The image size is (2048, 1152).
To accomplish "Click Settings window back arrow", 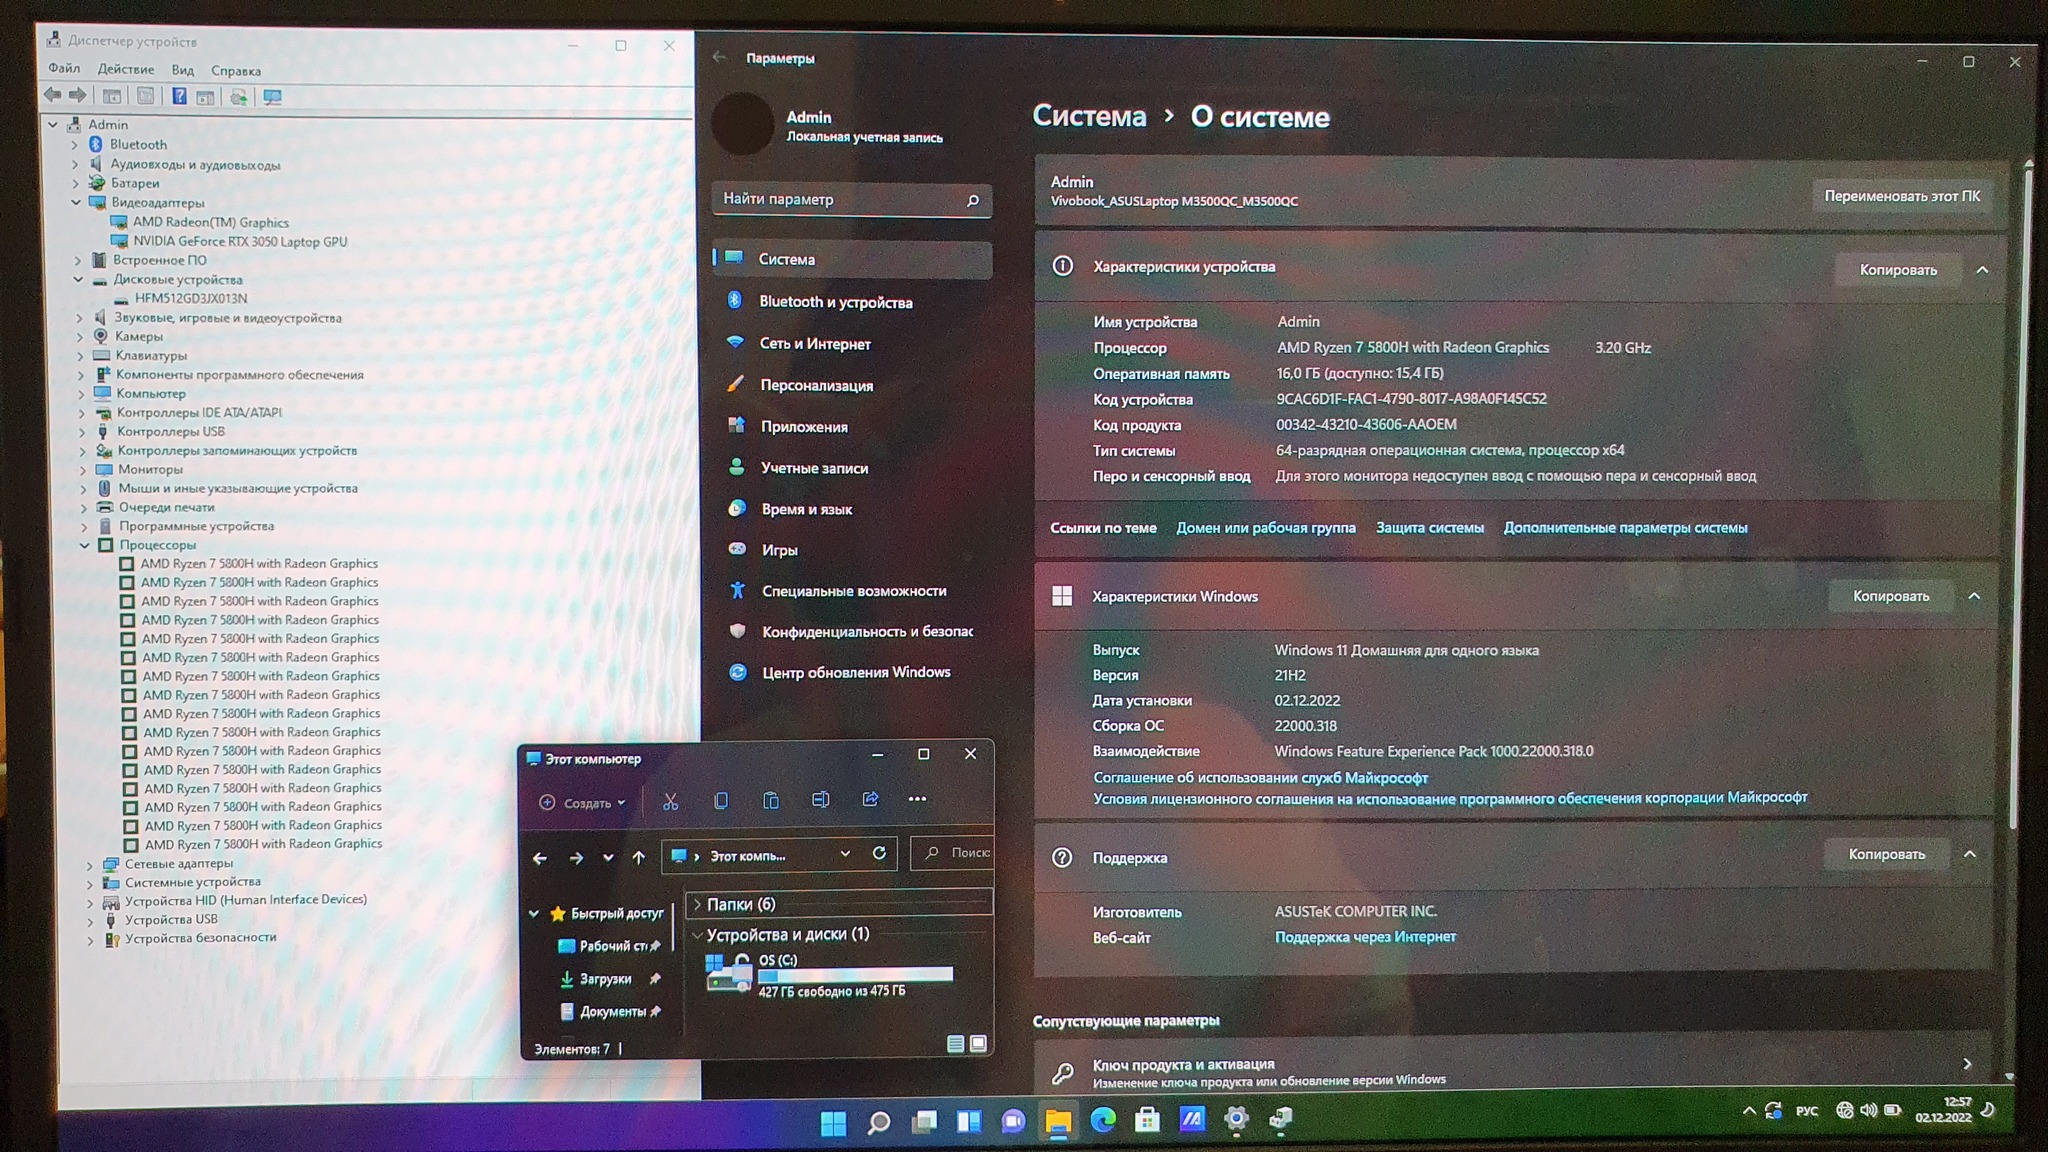I will [x=719, y=57].
